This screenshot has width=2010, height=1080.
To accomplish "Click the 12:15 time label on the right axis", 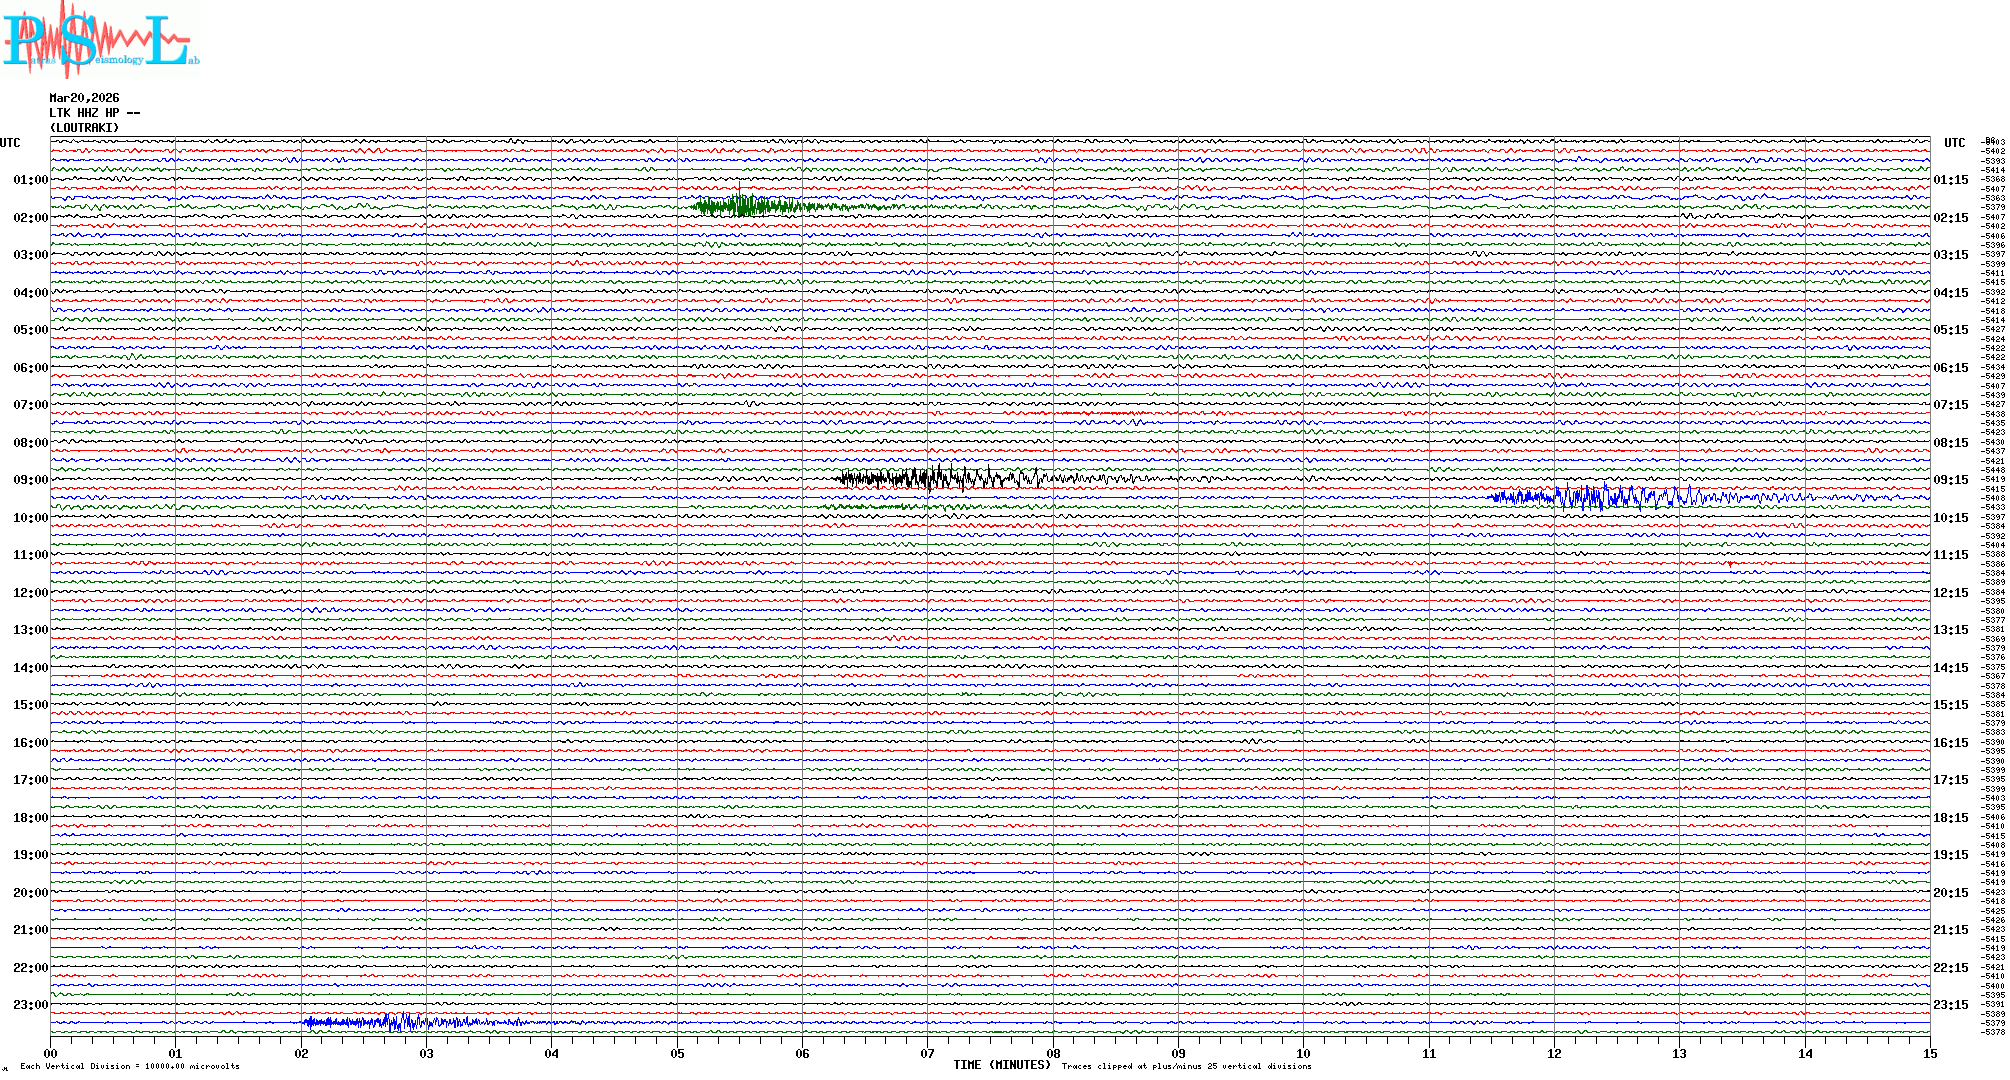I will coord(1950,593).
